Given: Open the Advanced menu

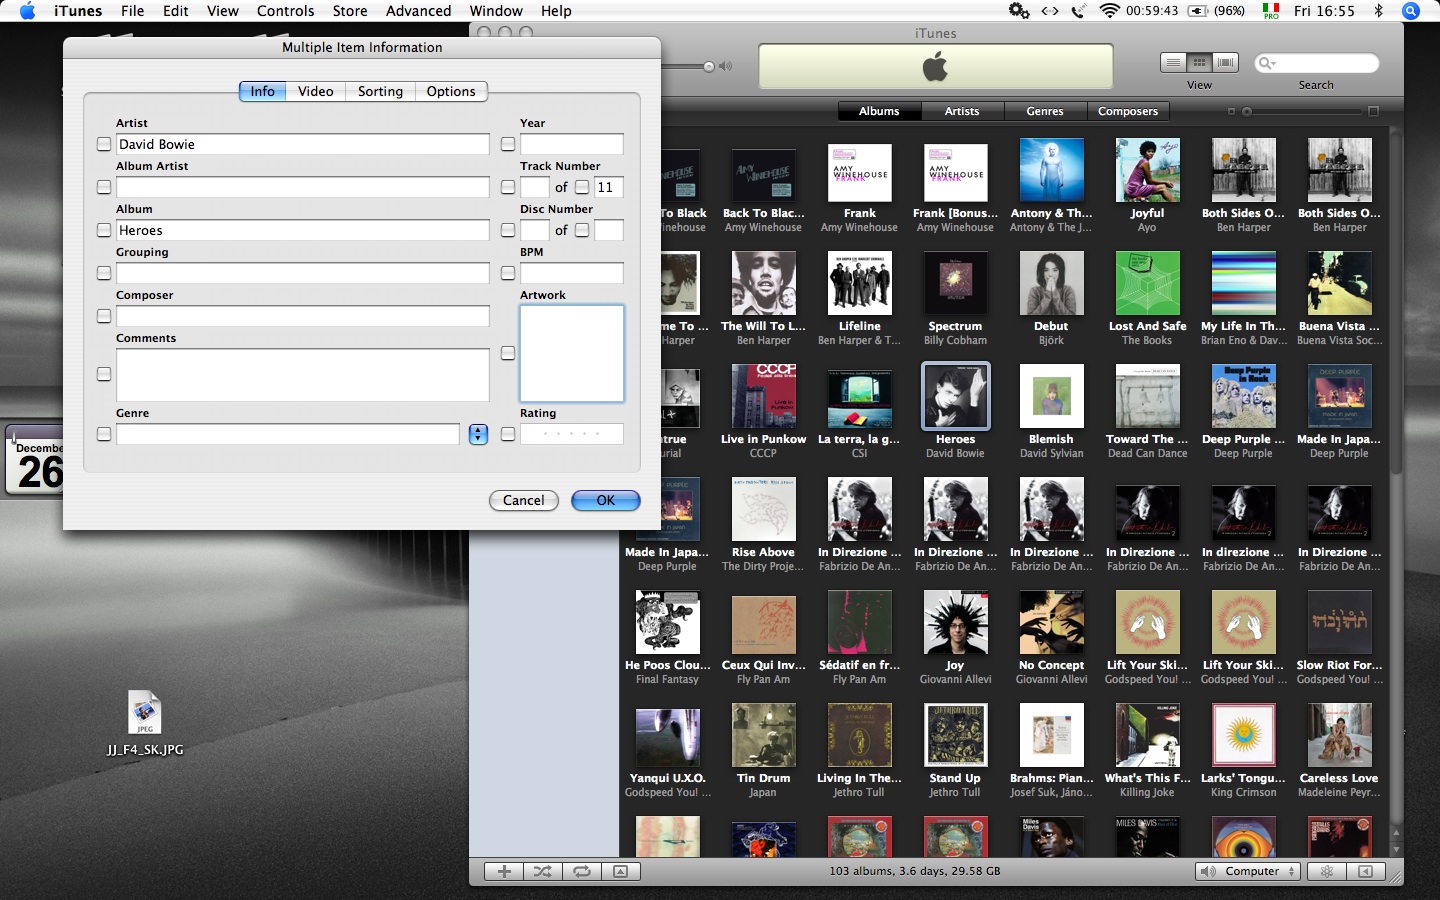Looking at the screenshot, I should tap(418, 11).
